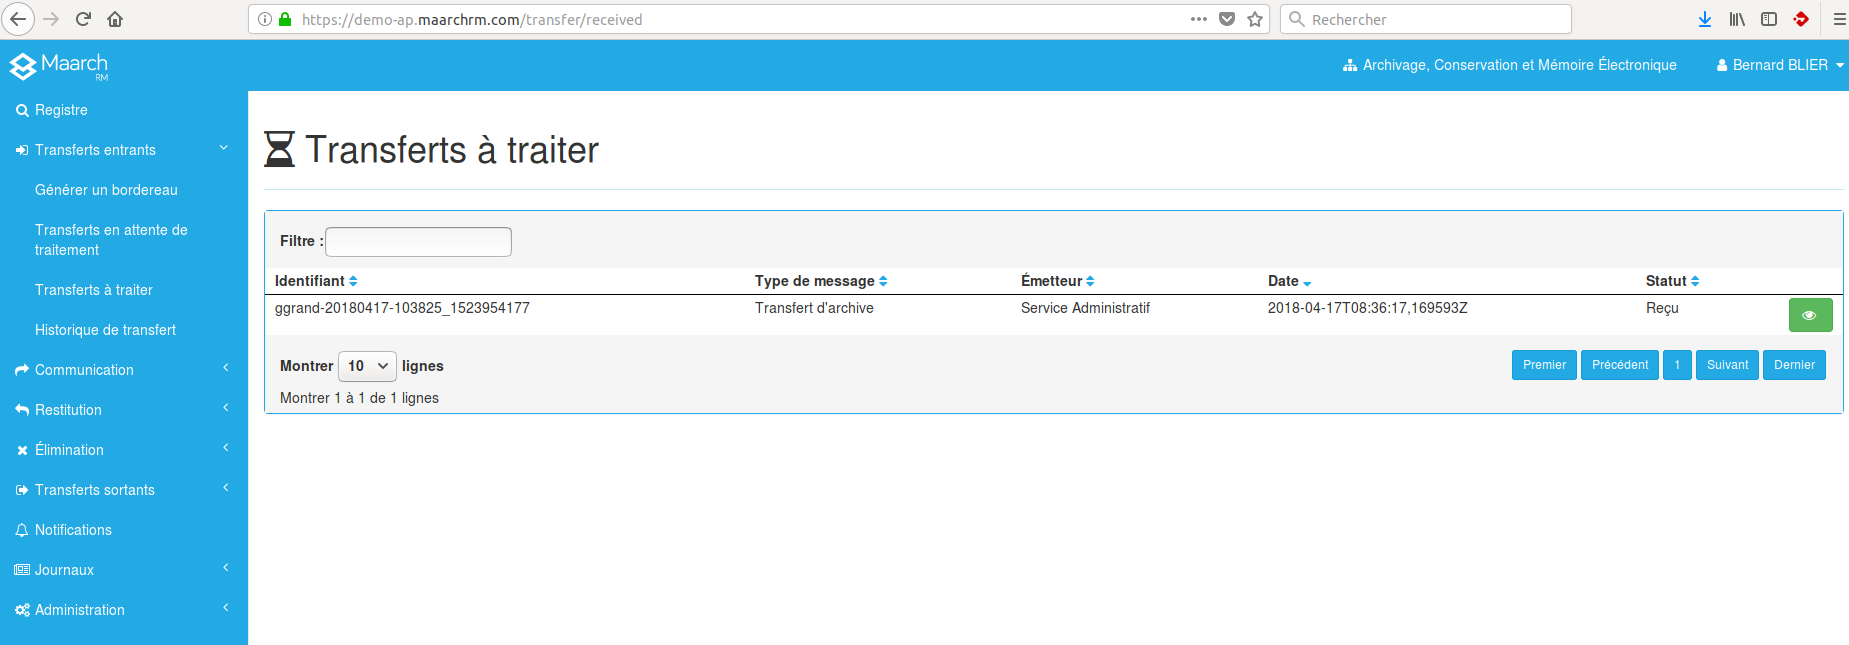This screenshot has width=1849, height=645.
Task: Click the browser forward arrow
Action: click(51, 19)
